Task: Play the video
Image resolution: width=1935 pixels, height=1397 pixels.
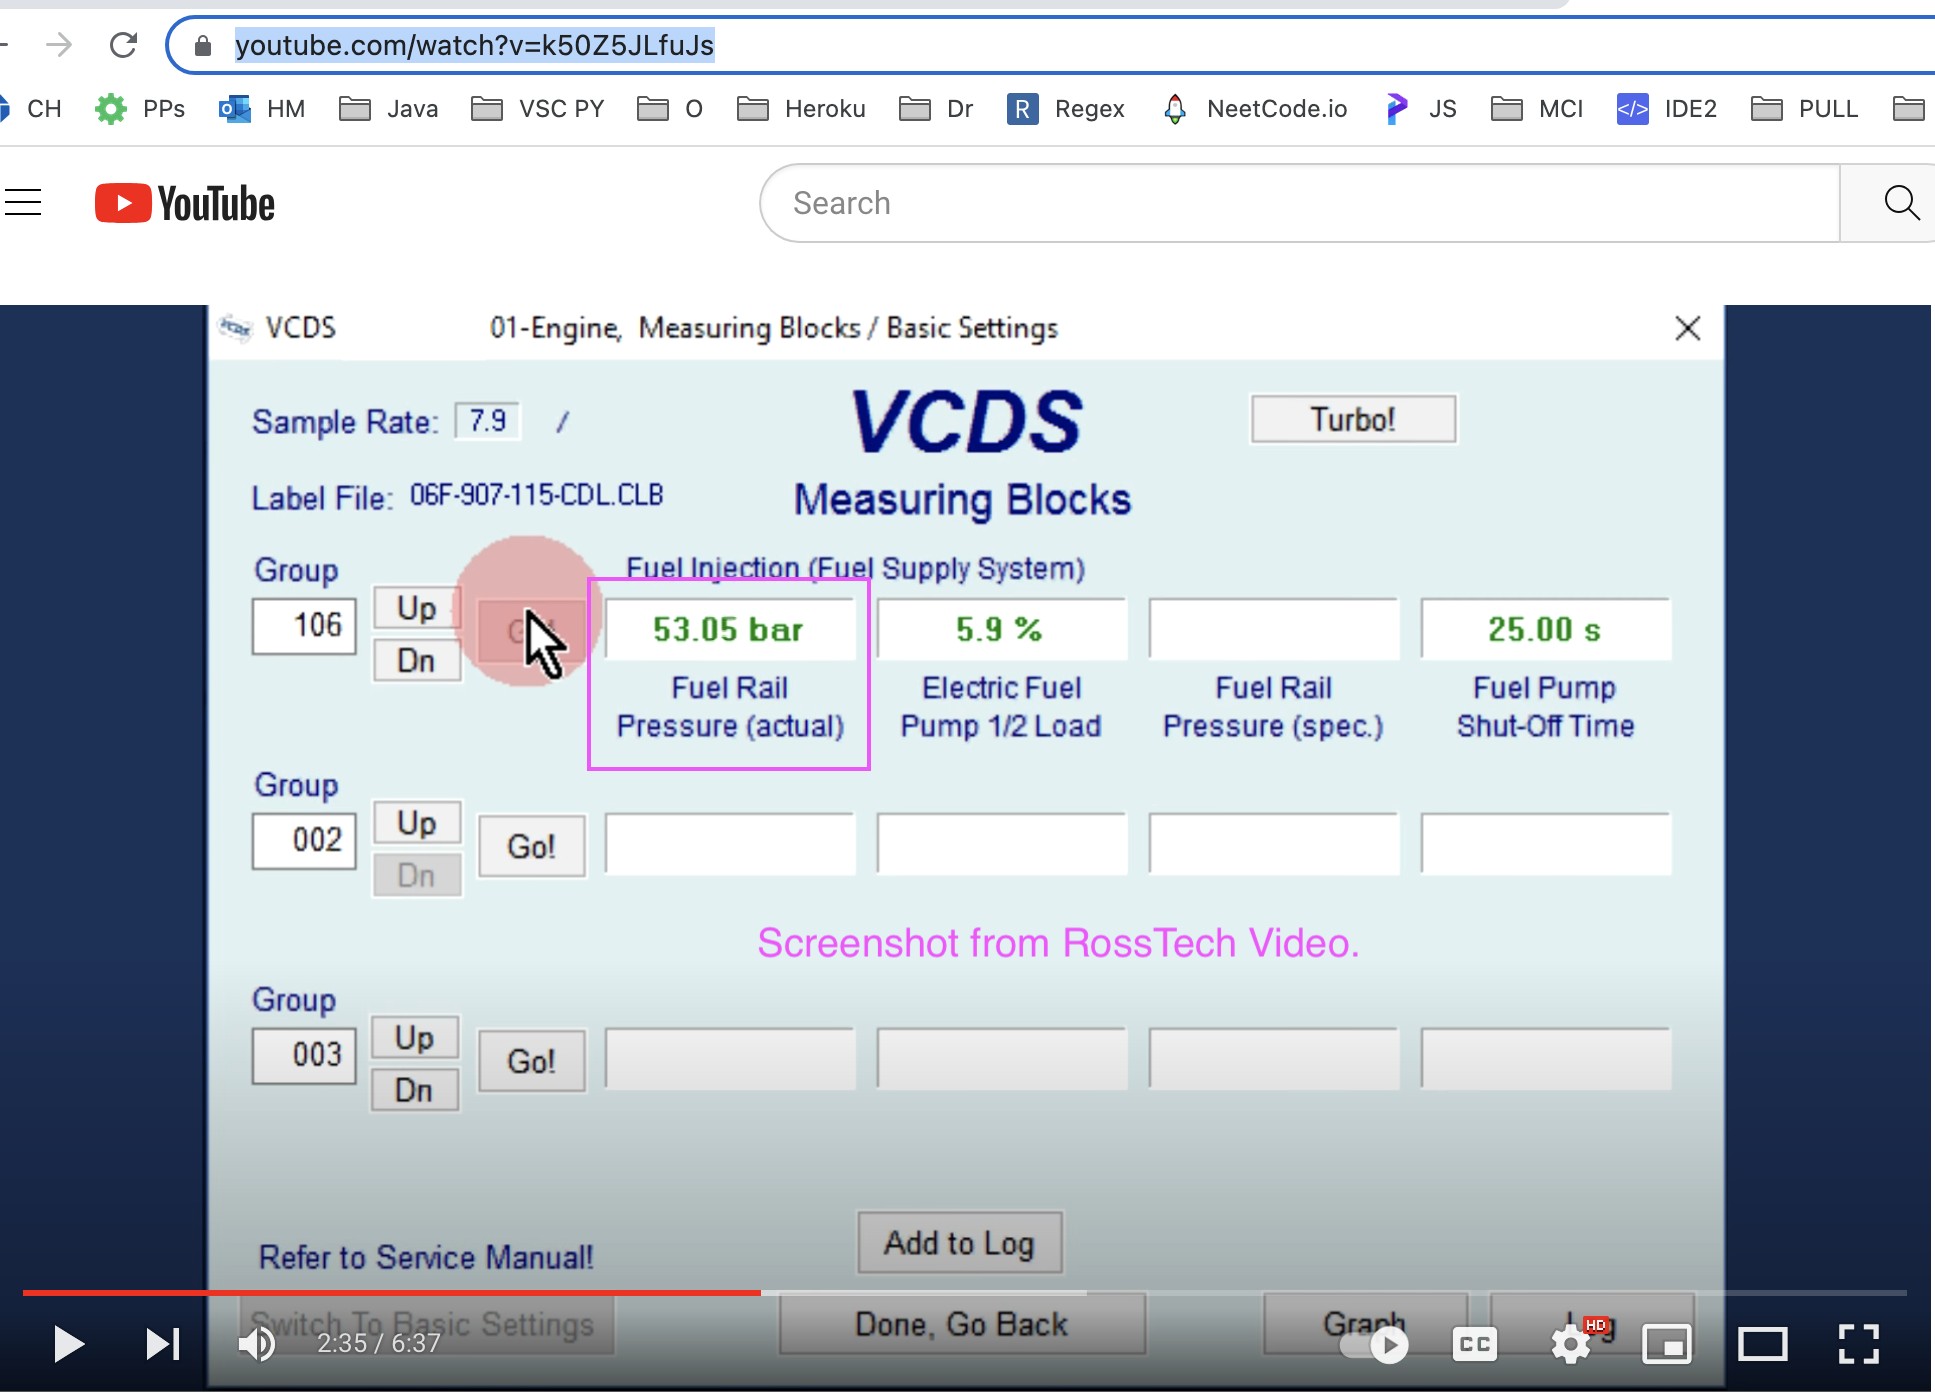Action: (68, 1343)
